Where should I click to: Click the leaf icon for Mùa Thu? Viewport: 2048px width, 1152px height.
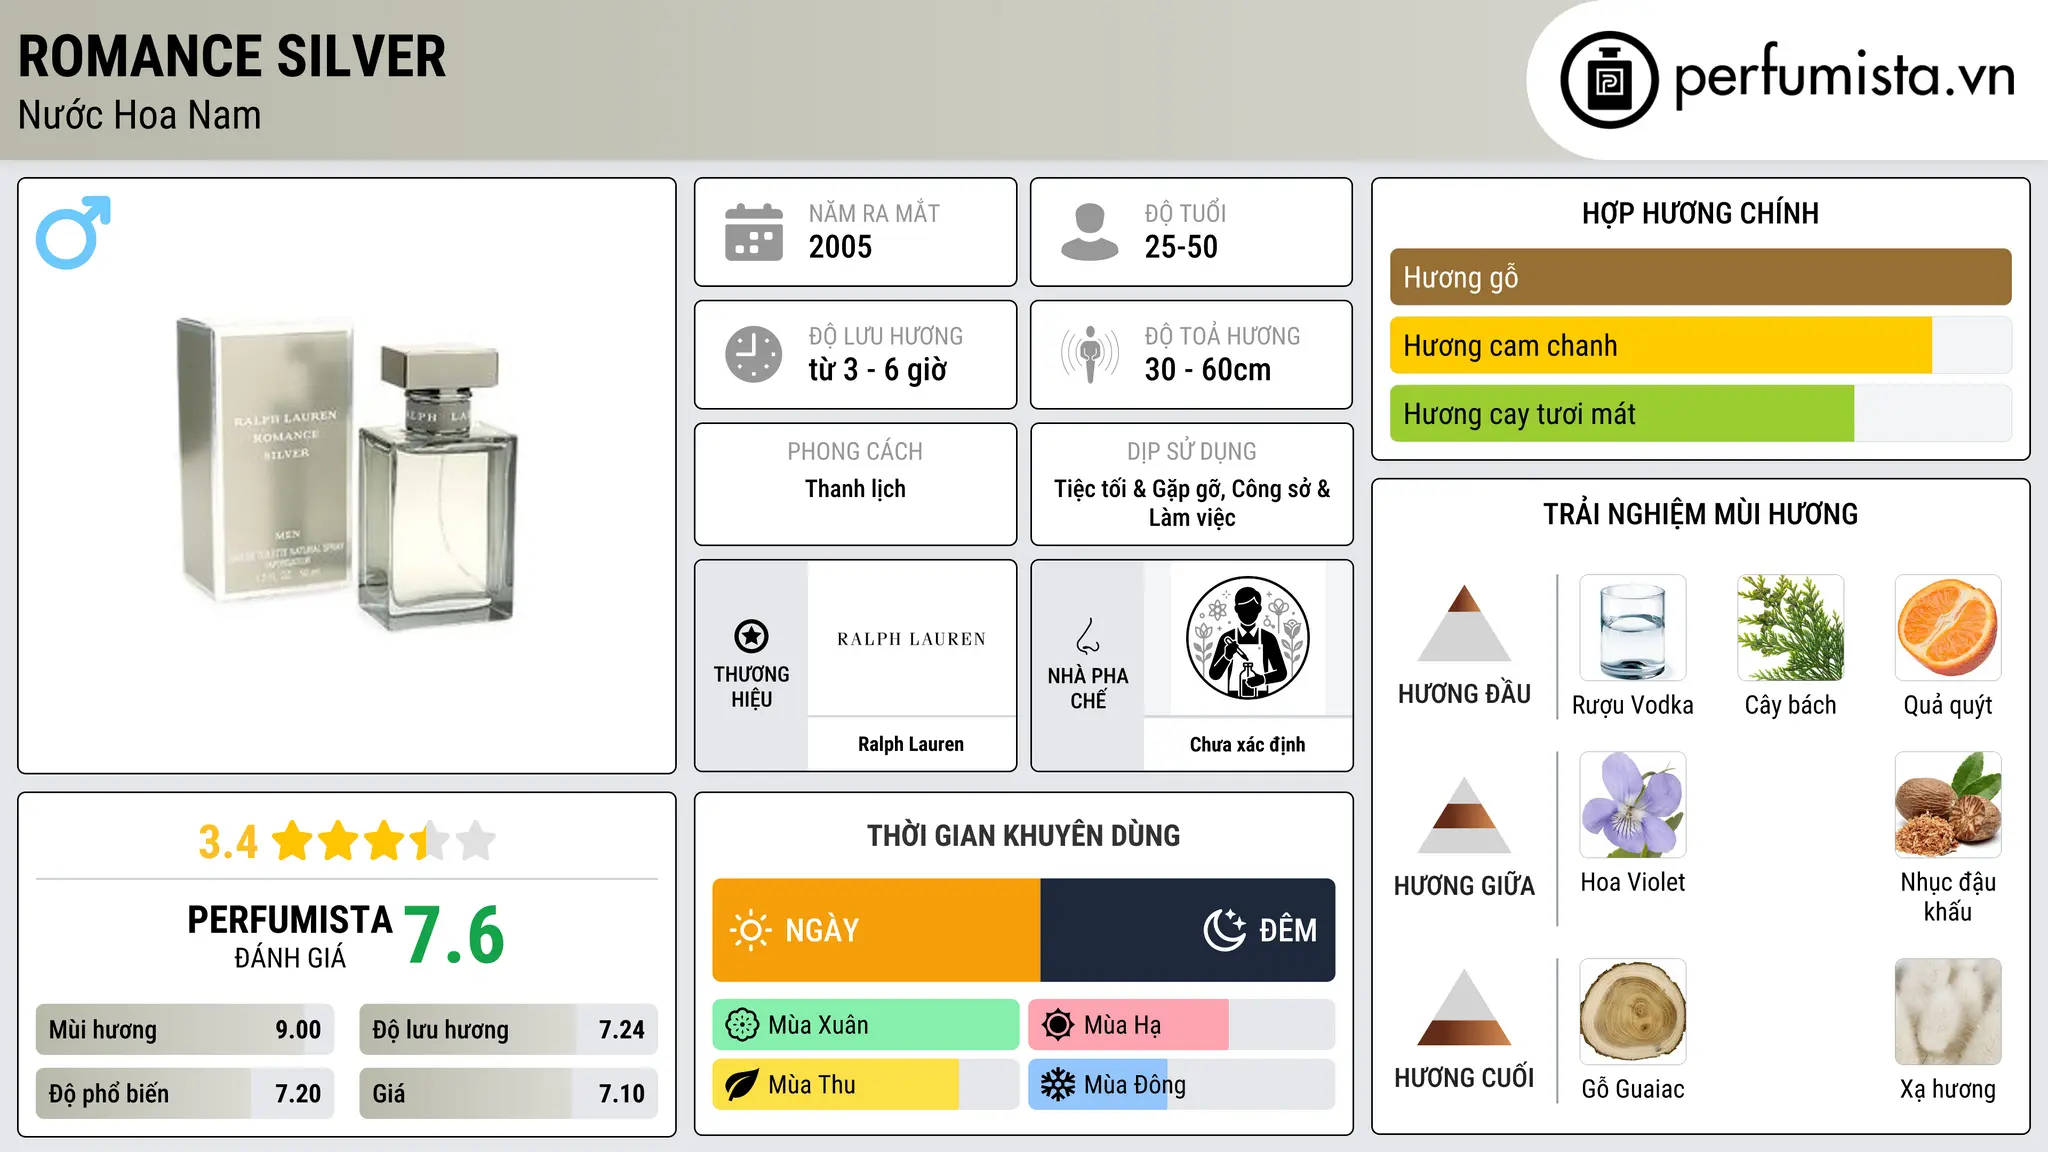[742, 1085]
